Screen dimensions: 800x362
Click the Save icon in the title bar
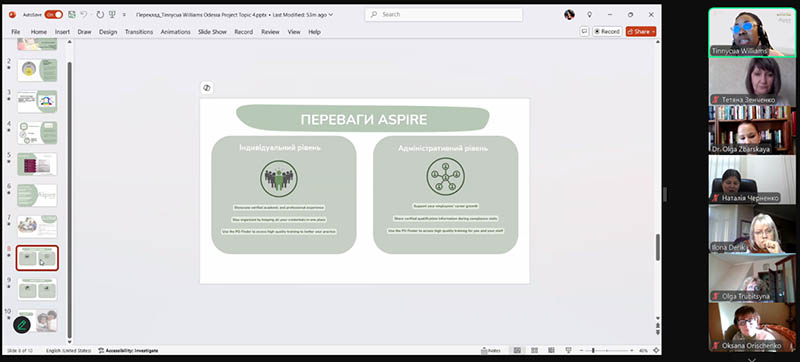click(x=72, y=14)
